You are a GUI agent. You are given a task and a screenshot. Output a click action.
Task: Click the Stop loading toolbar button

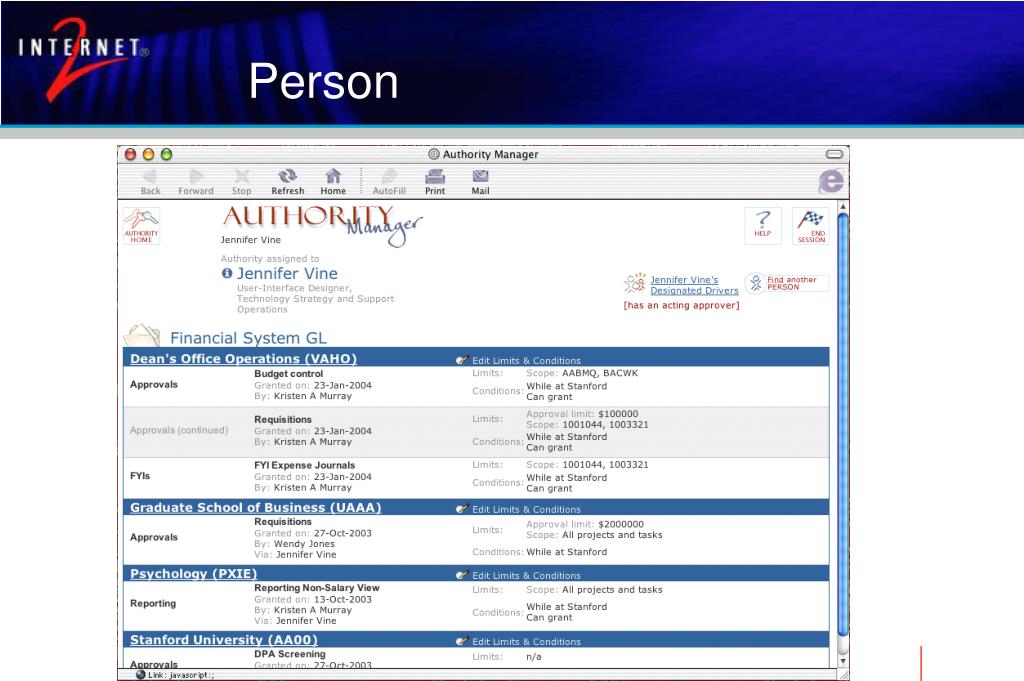pos(242,182)
